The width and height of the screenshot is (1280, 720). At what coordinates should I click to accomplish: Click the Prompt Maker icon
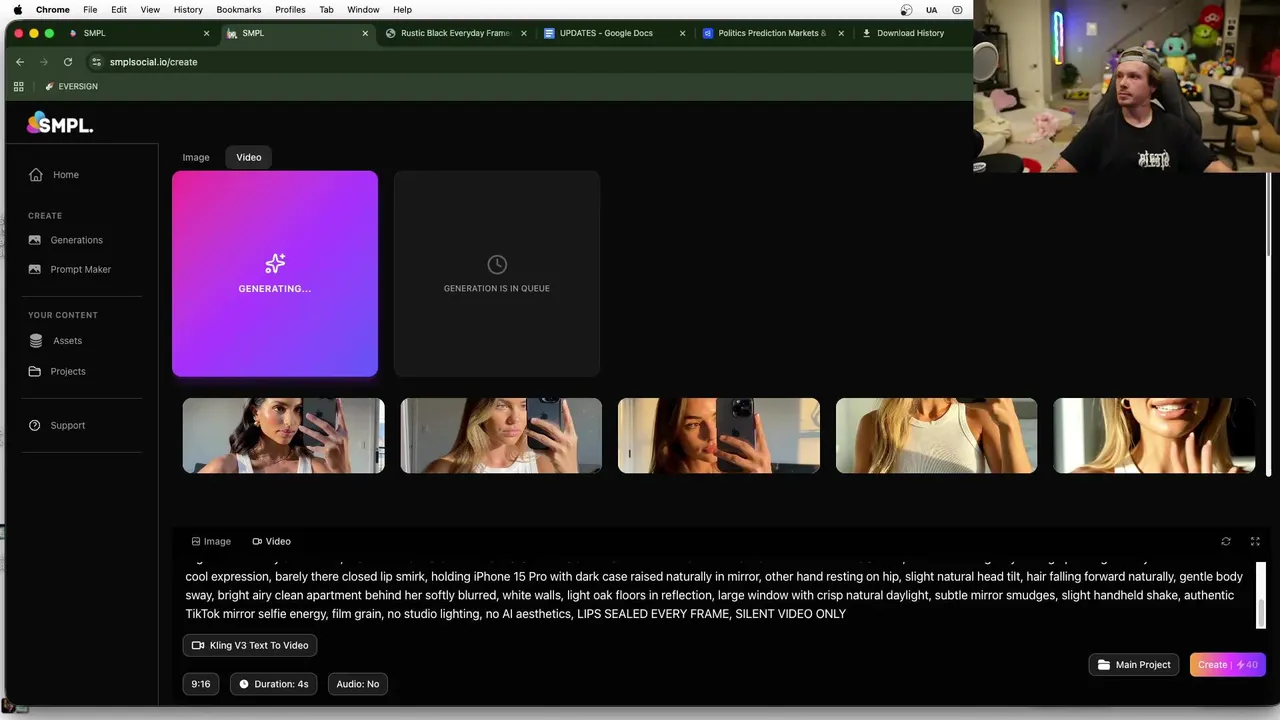[35, 269]
